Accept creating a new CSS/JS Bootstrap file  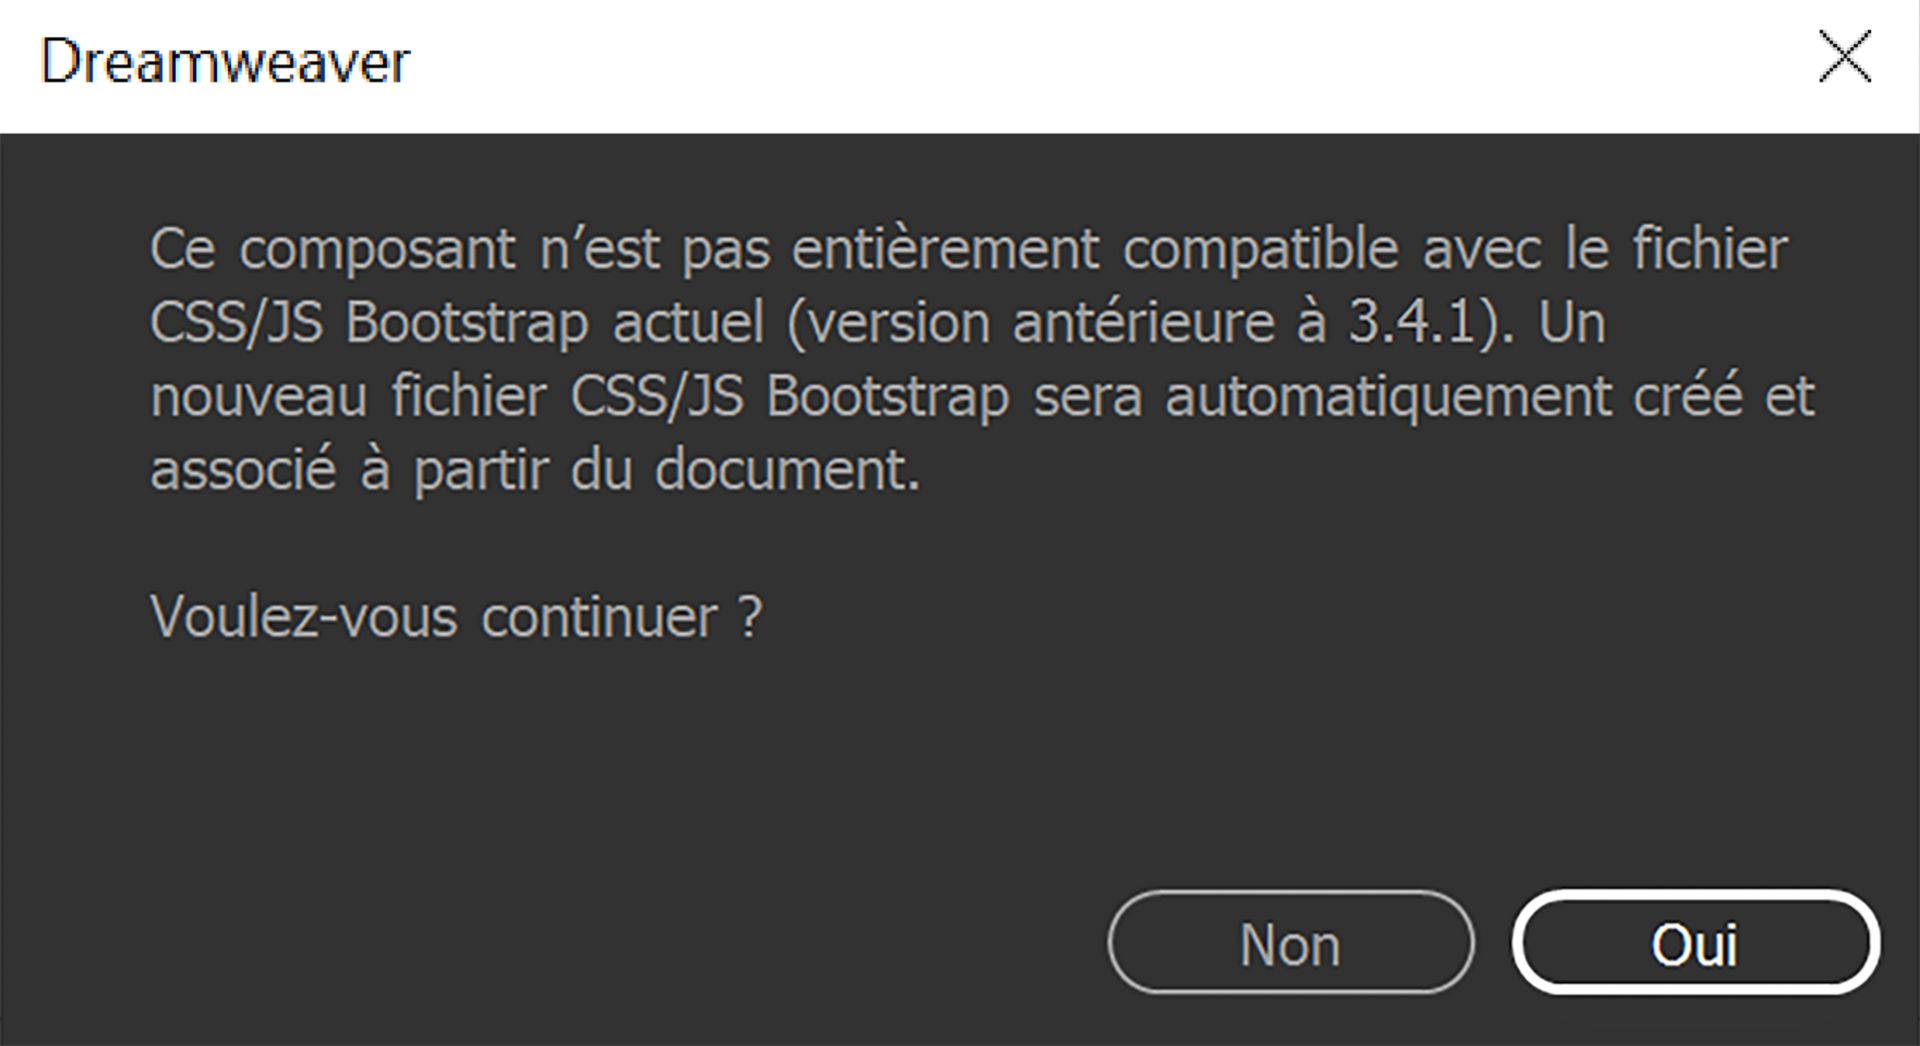point(1697,943)
